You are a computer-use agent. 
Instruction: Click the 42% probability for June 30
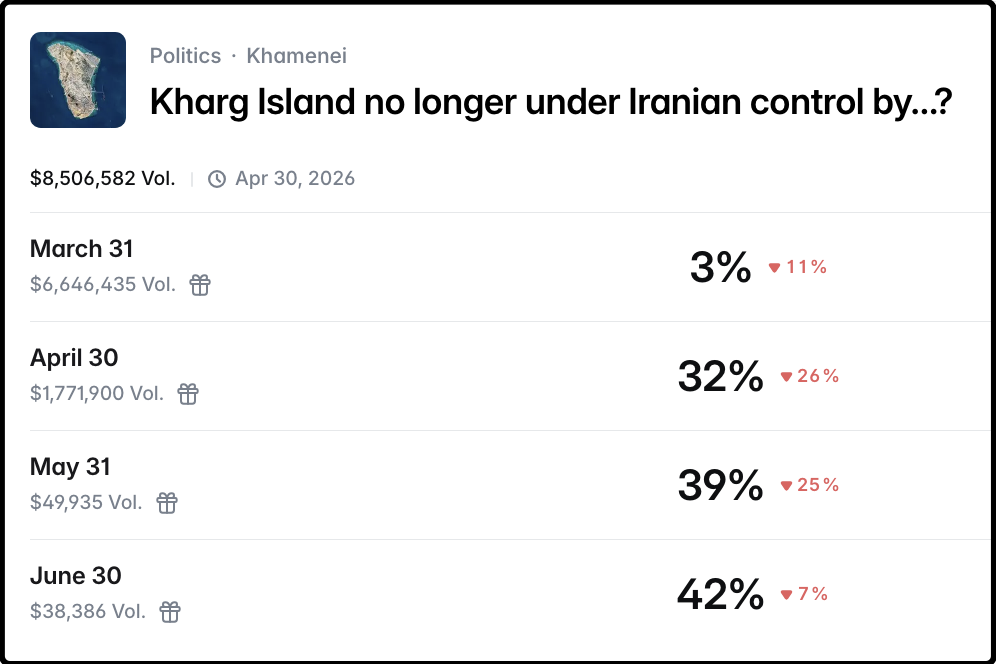720,594
